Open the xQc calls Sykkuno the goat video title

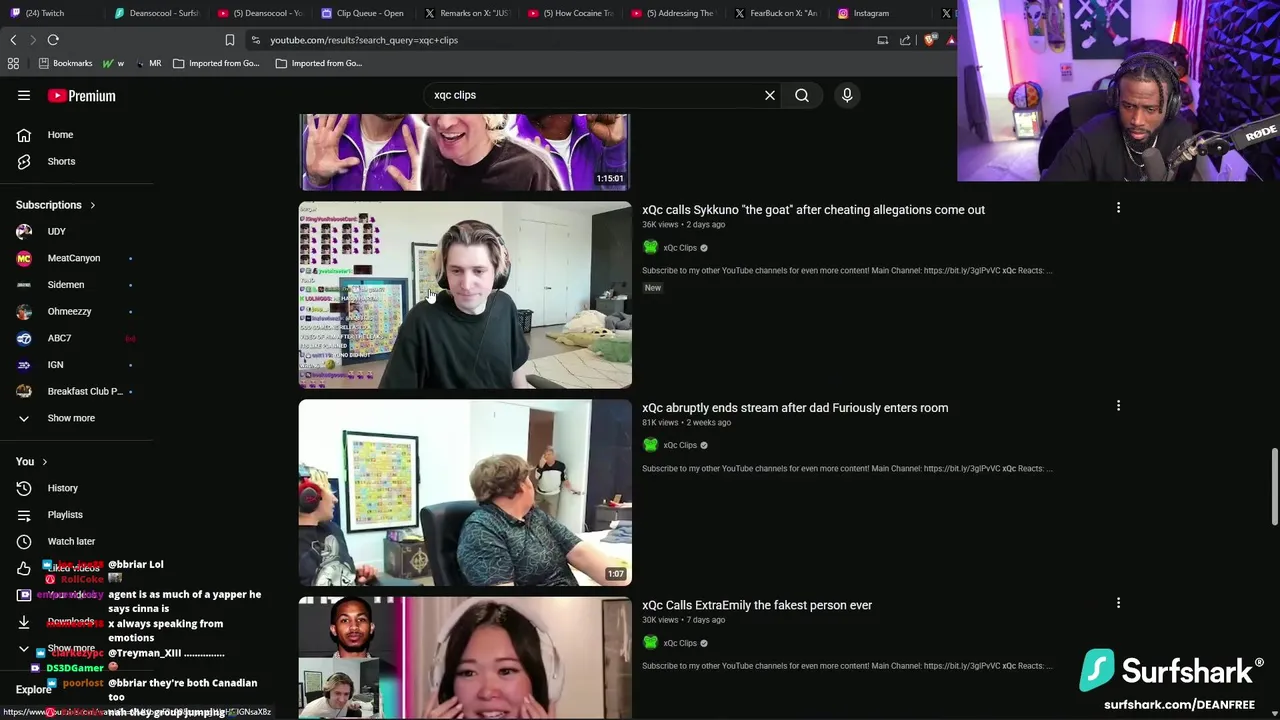[813, 210]
